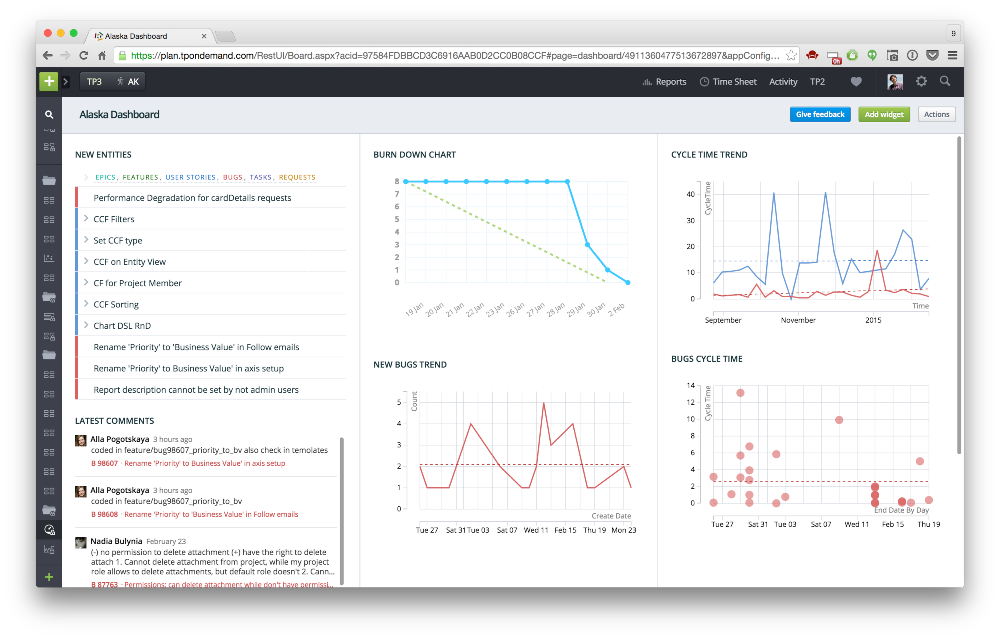This screenshot has height=639, width=1000.
Task: Click the green plus at the sidebar bottom
Action: 49,577
